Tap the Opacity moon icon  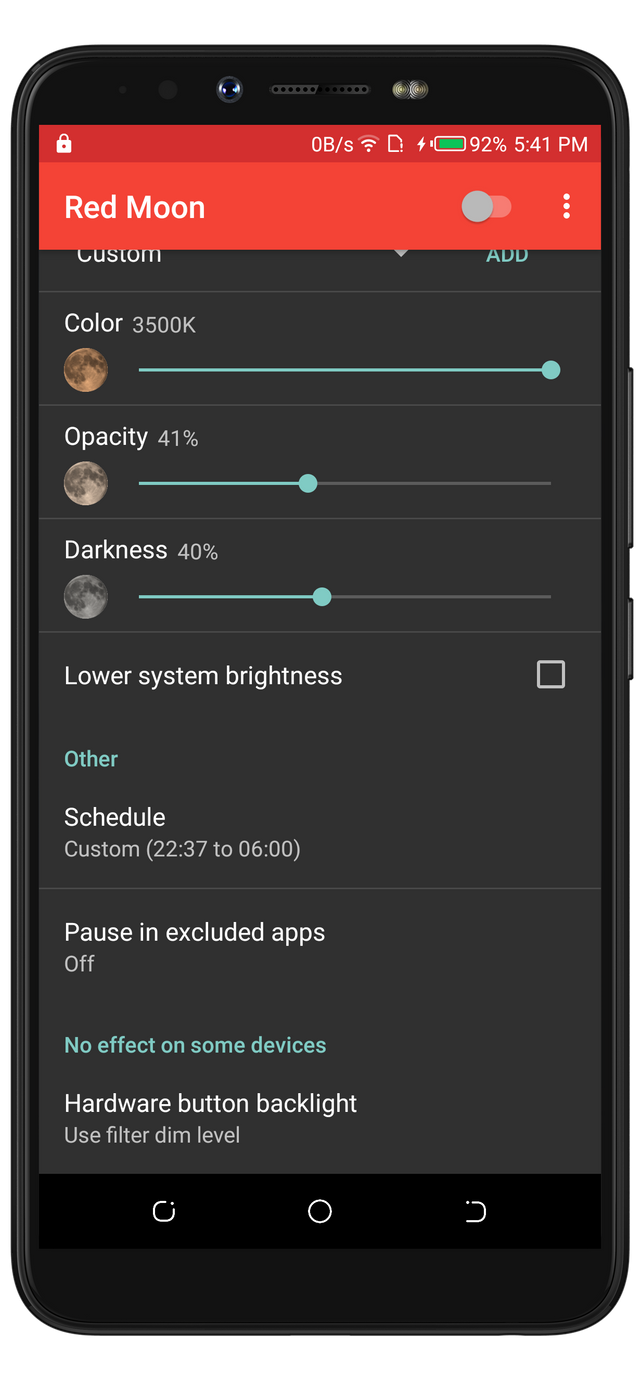86,484
